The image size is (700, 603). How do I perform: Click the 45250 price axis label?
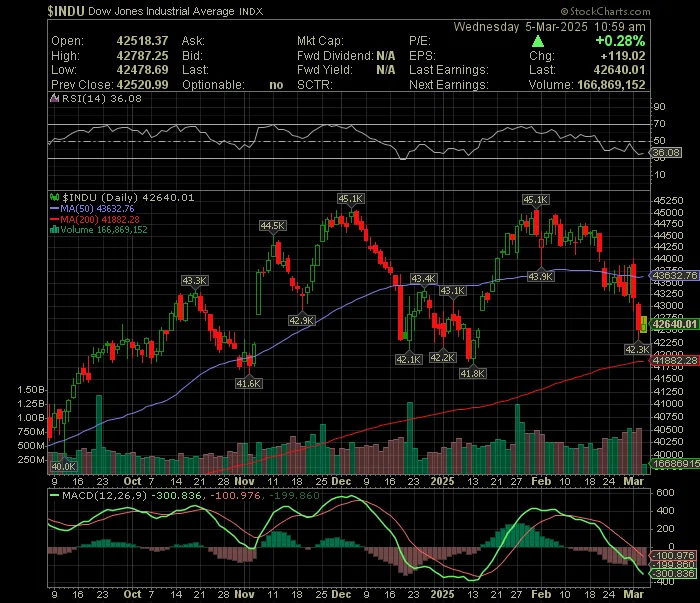[x=669, y=200]
